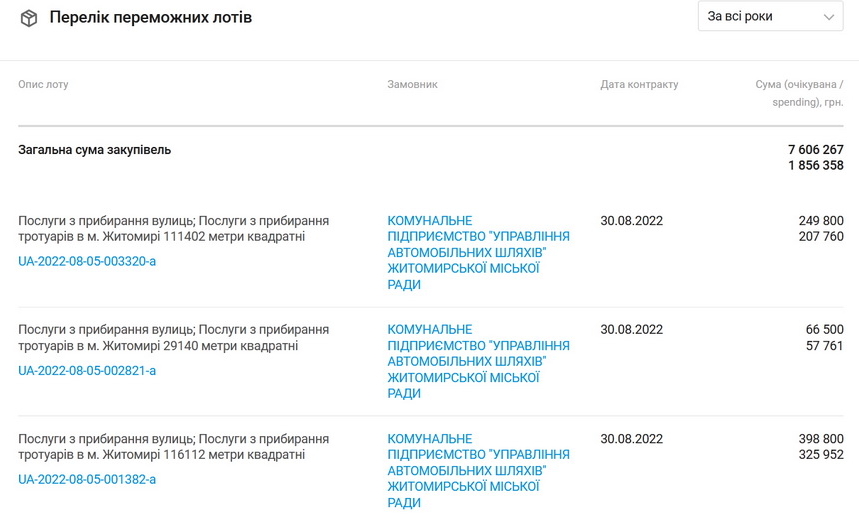Click the total amount 7 606 267
The height and width of the screenshot is (518, 859).
[815, 150]
